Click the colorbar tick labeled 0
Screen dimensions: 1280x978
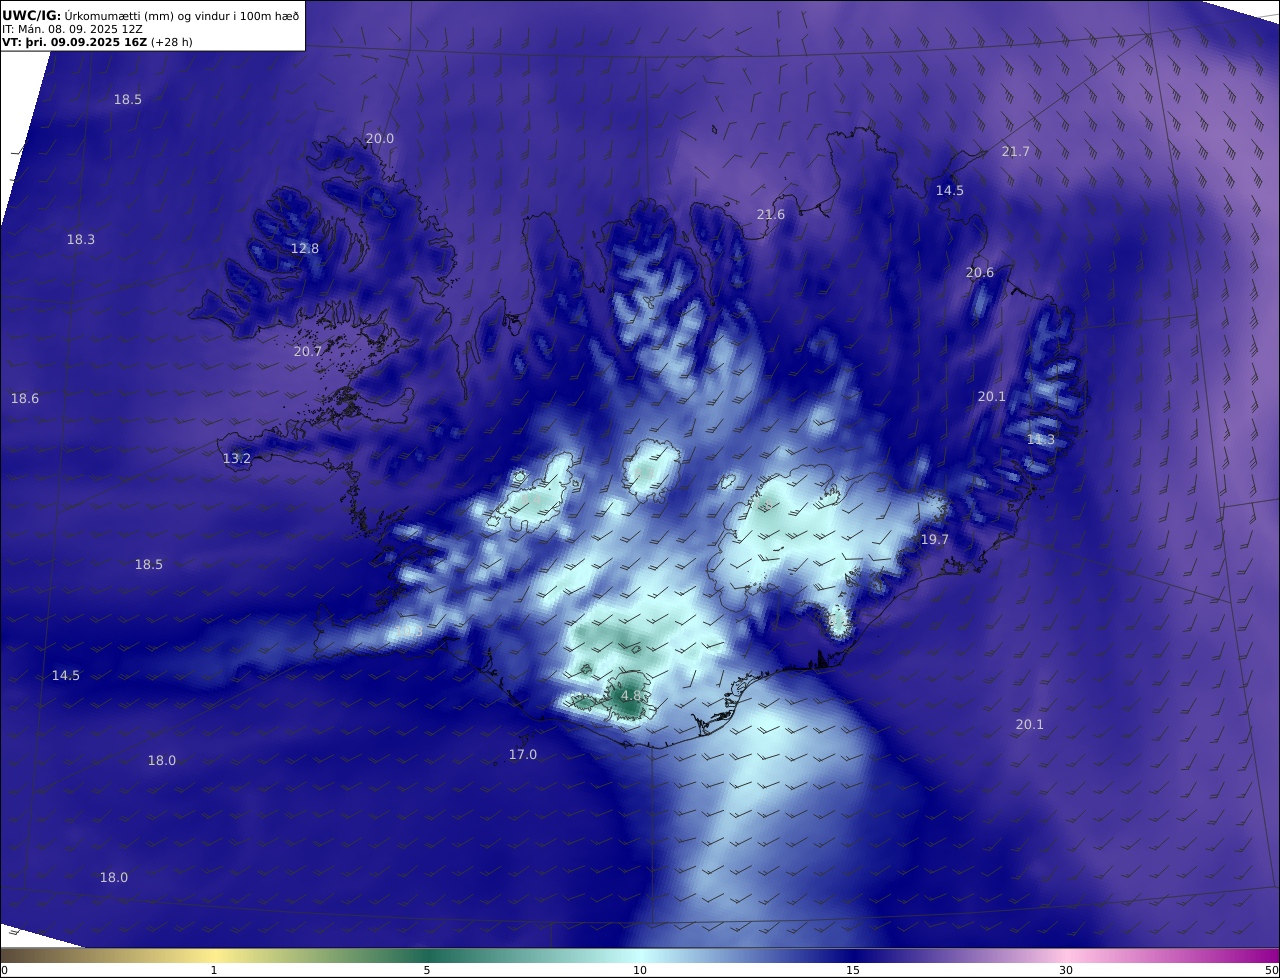coord(4,970)
